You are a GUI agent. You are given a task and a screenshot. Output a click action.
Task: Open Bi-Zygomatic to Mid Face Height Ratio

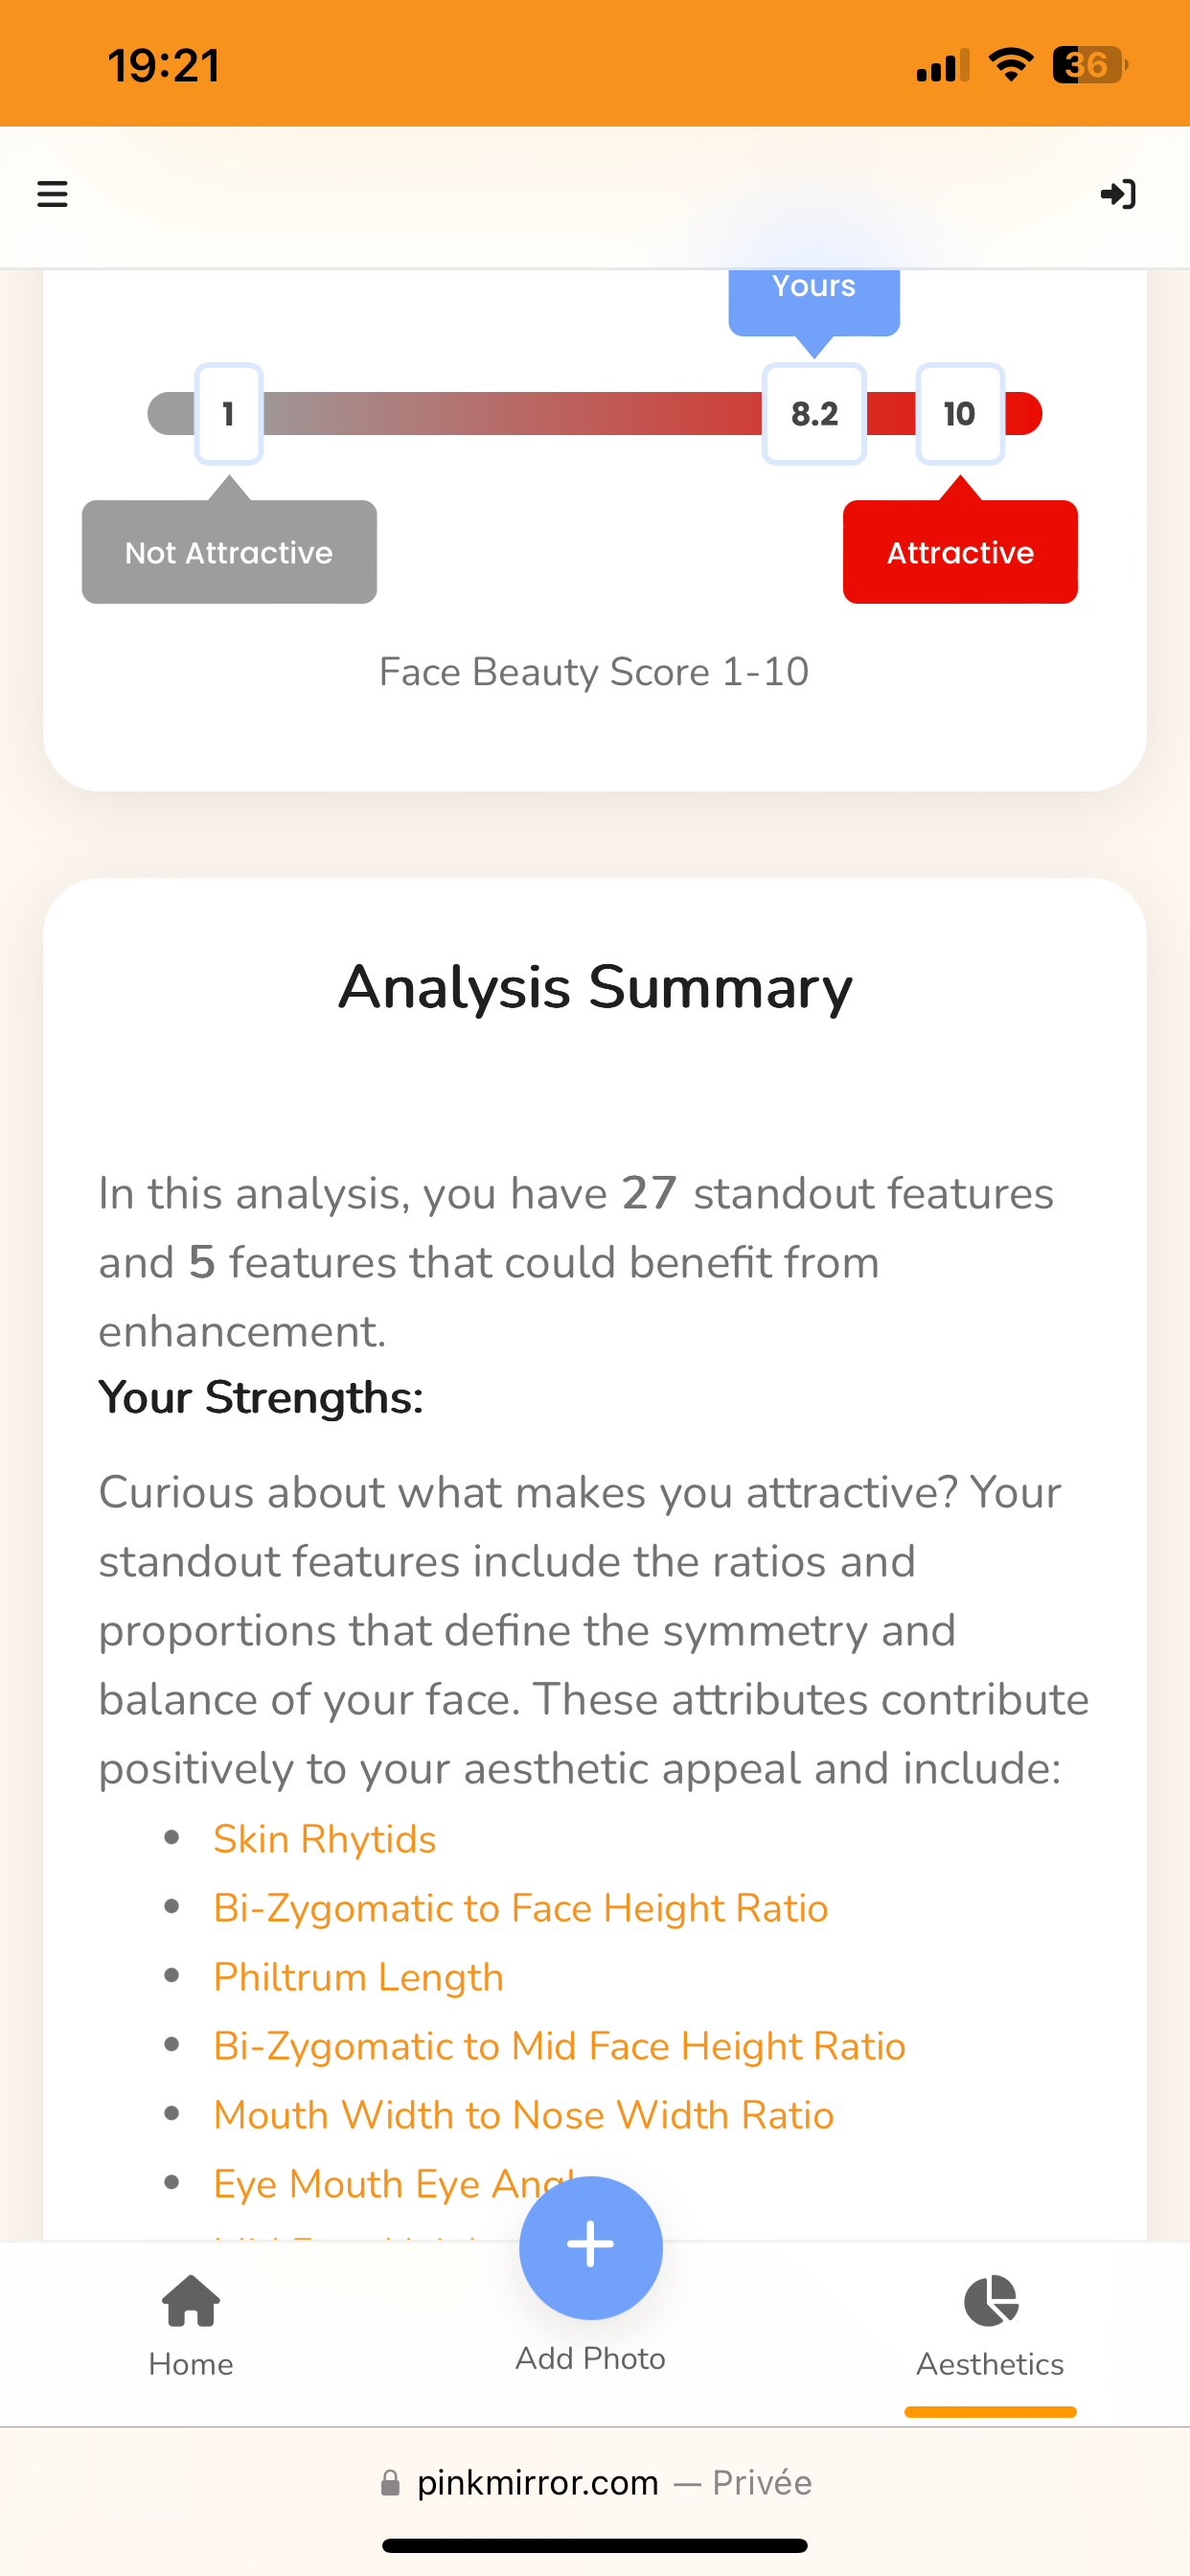coord(559,2046)
